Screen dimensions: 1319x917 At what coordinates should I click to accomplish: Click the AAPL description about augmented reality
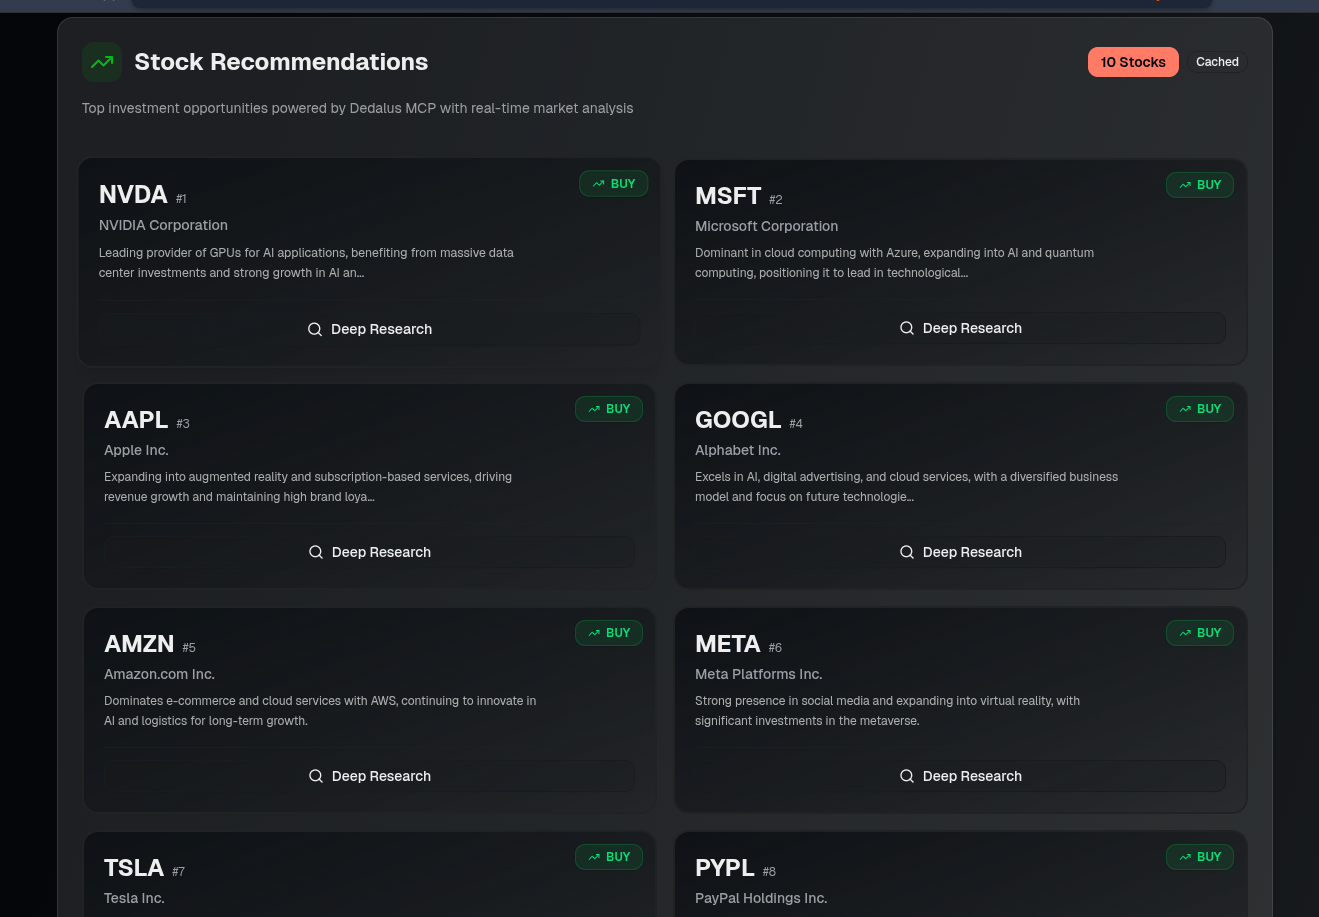[x=308, y=487]
